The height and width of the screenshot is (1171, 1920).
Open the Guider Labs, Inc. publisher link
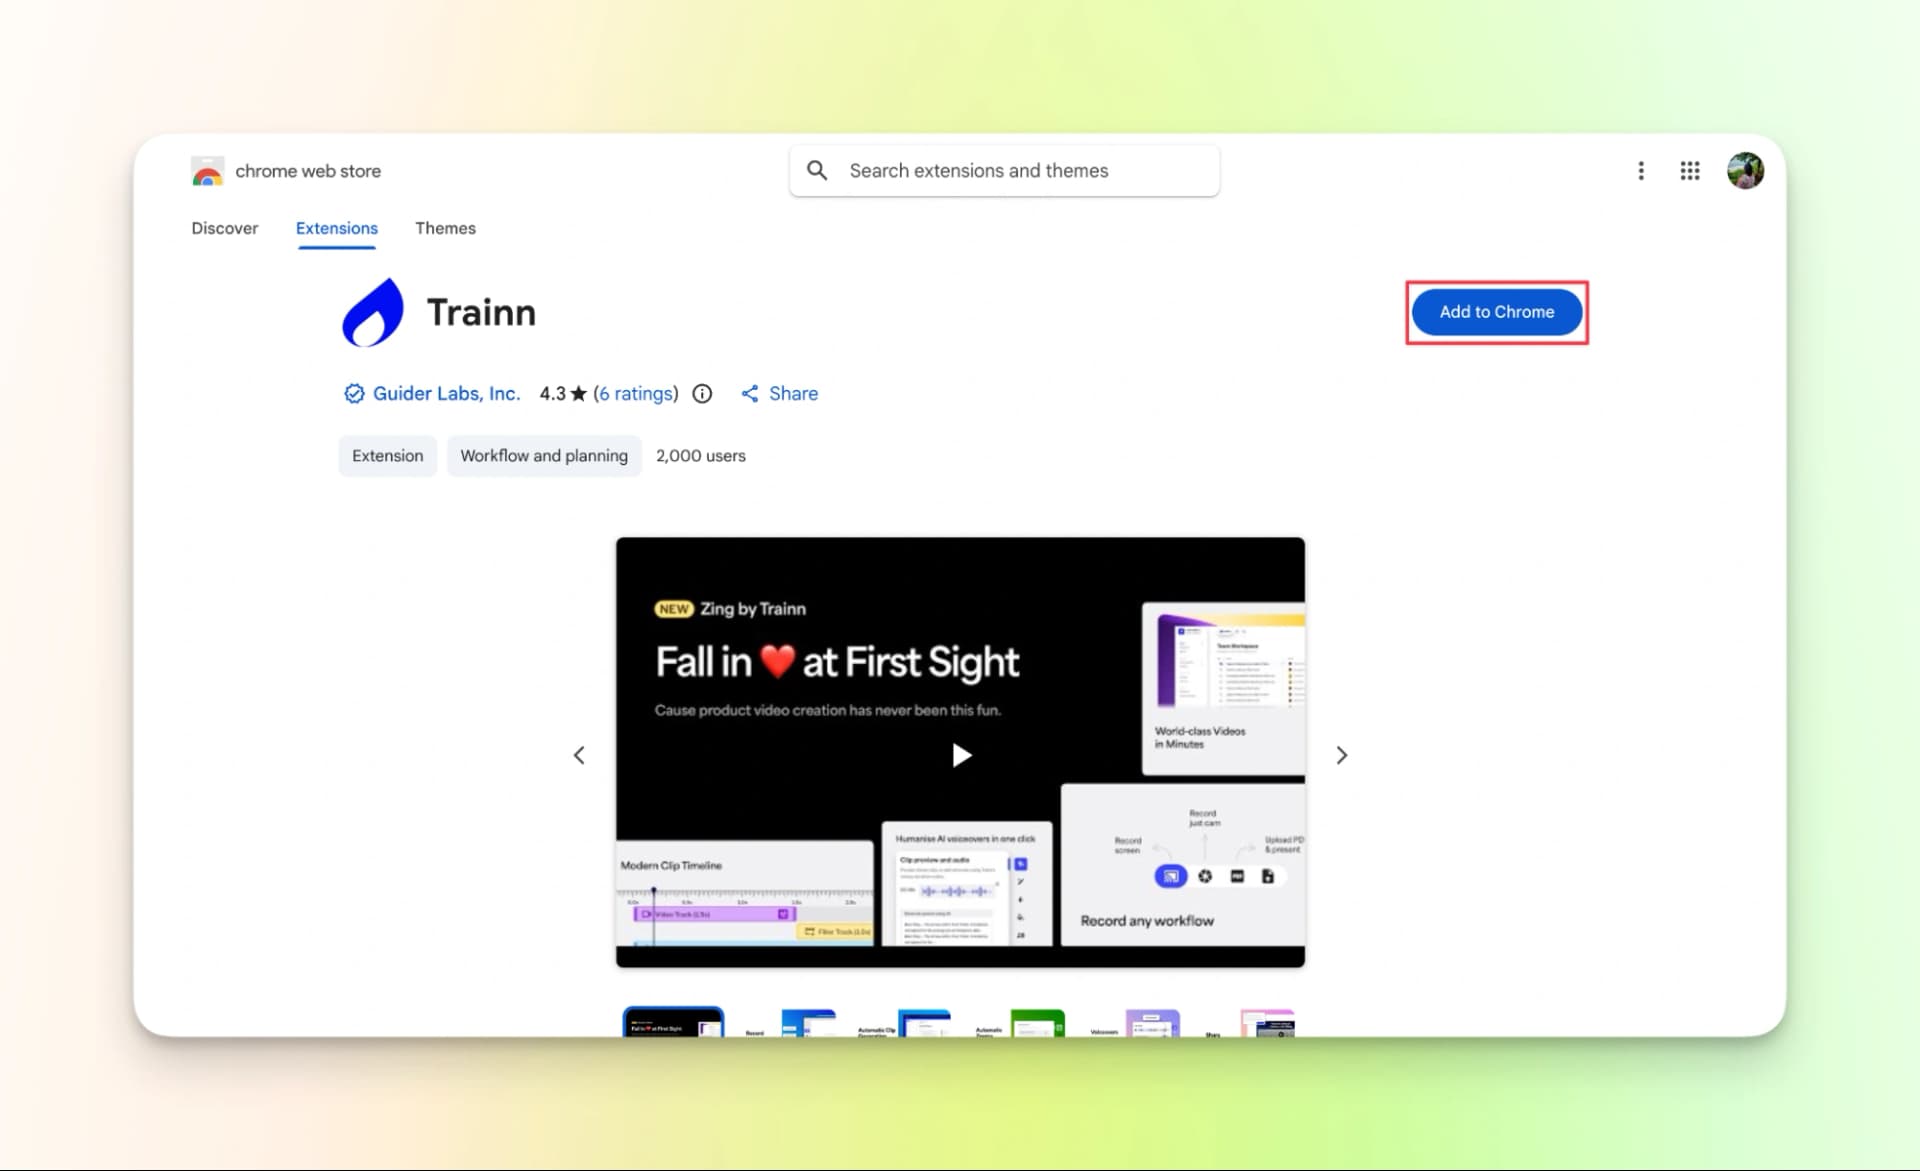[445, 393]
